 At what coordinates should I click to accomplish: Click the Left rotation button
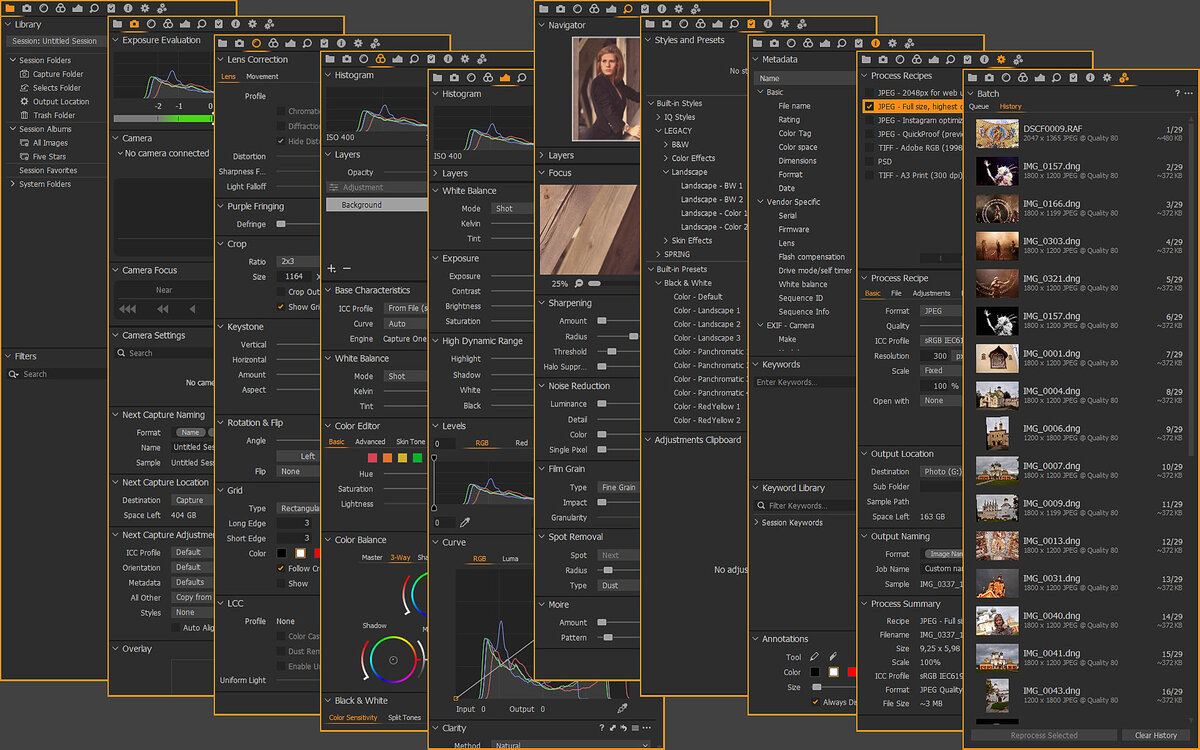[x=297, y=456]
